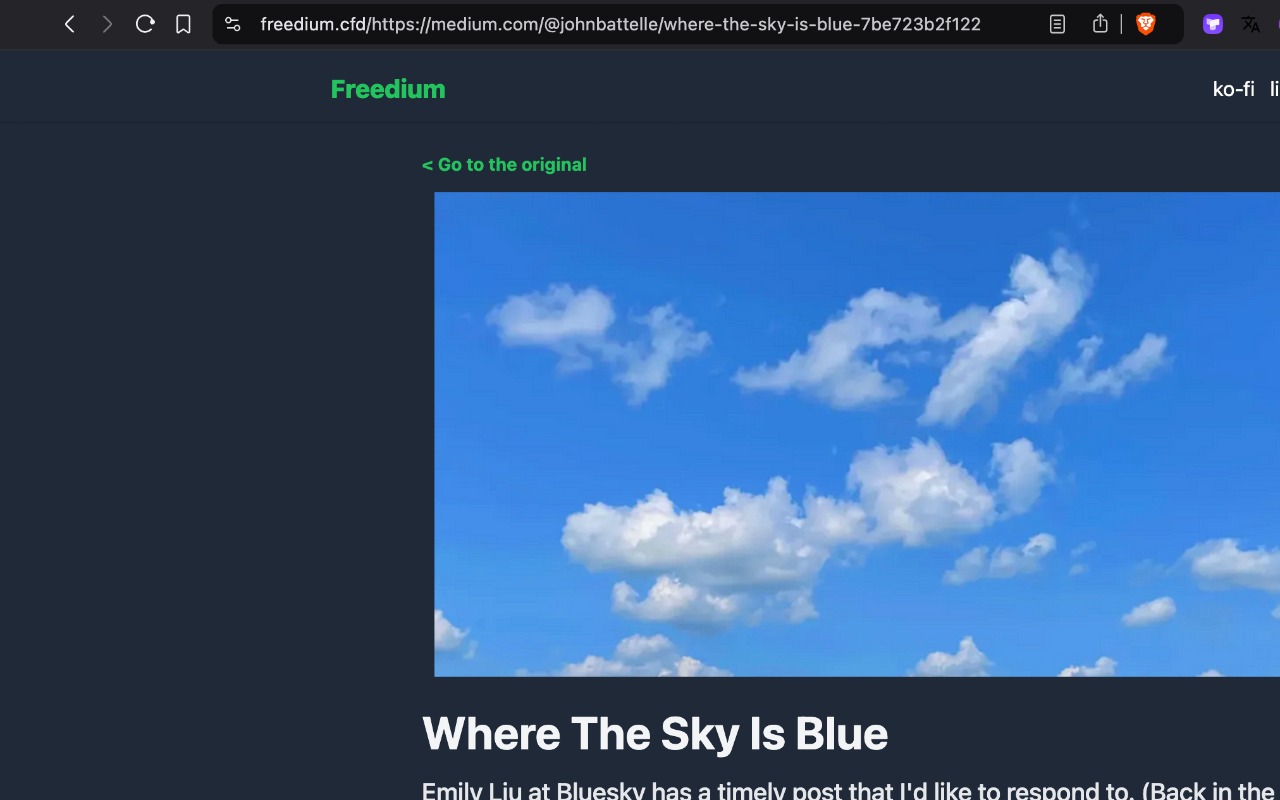Open the translate page icon

tap(1251, 24)
